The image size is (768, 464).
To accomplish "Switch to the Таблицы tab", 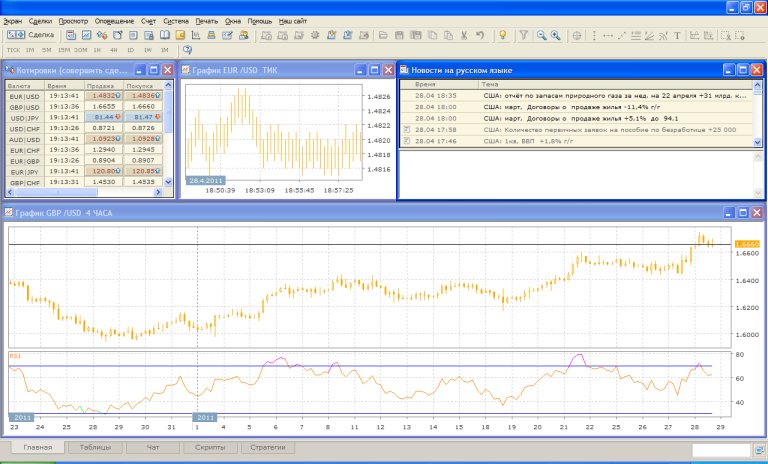I will coord(96,449).
